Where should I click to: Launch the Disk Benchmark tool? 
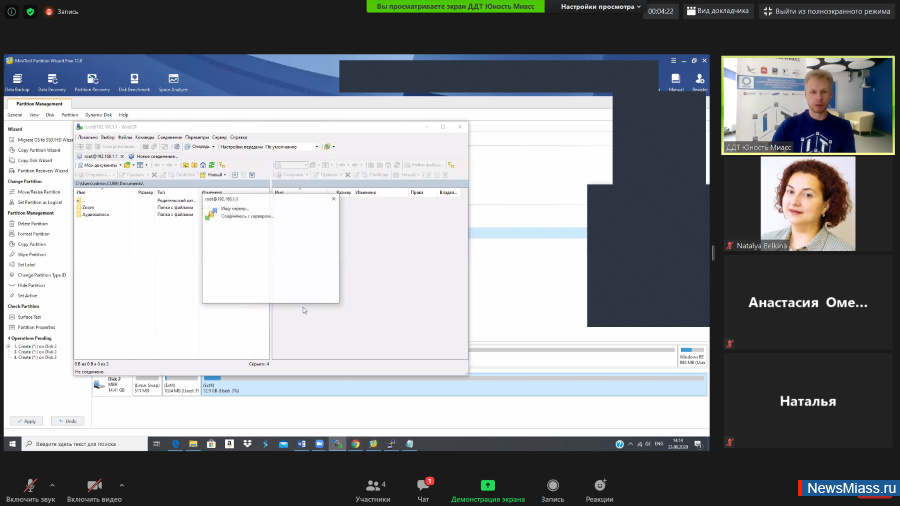pyautogui.click(x=134, y=82)
